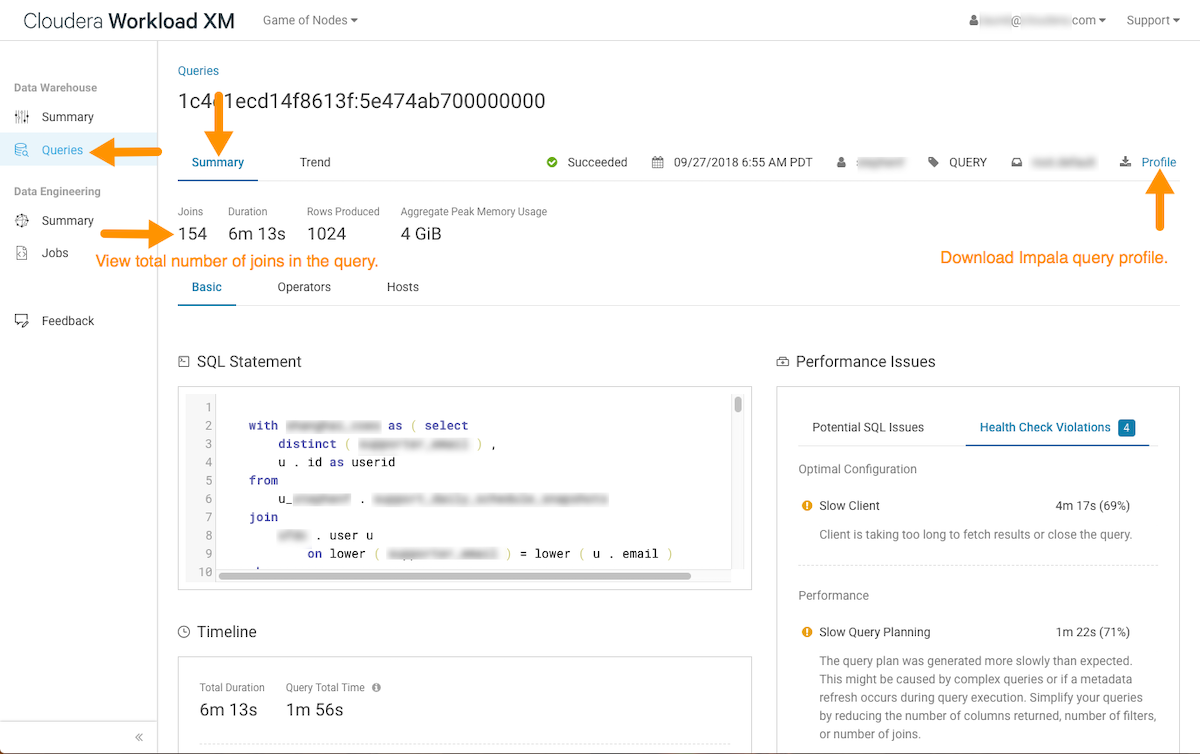Click the Profile download link

coord(1158,162)
